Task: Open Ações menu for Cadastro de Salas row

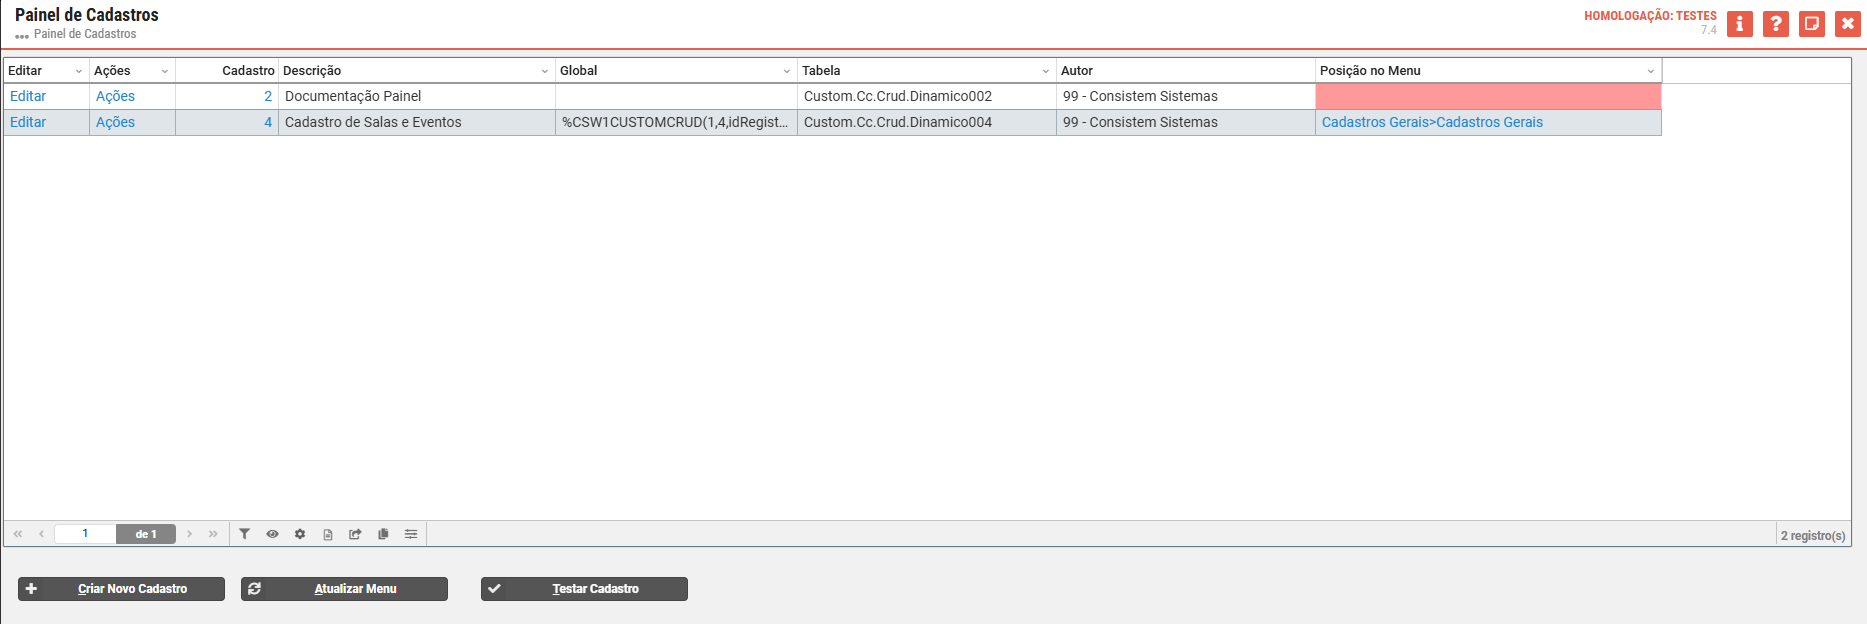Action: click(x=115, y=122)
